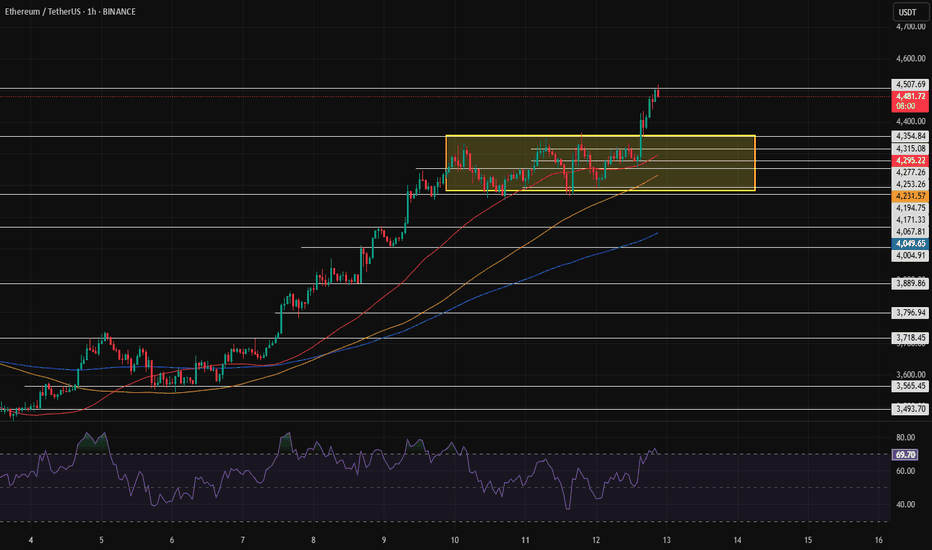Select the 3,796.94 price label
932x550 pixels.
pos(910,313)
